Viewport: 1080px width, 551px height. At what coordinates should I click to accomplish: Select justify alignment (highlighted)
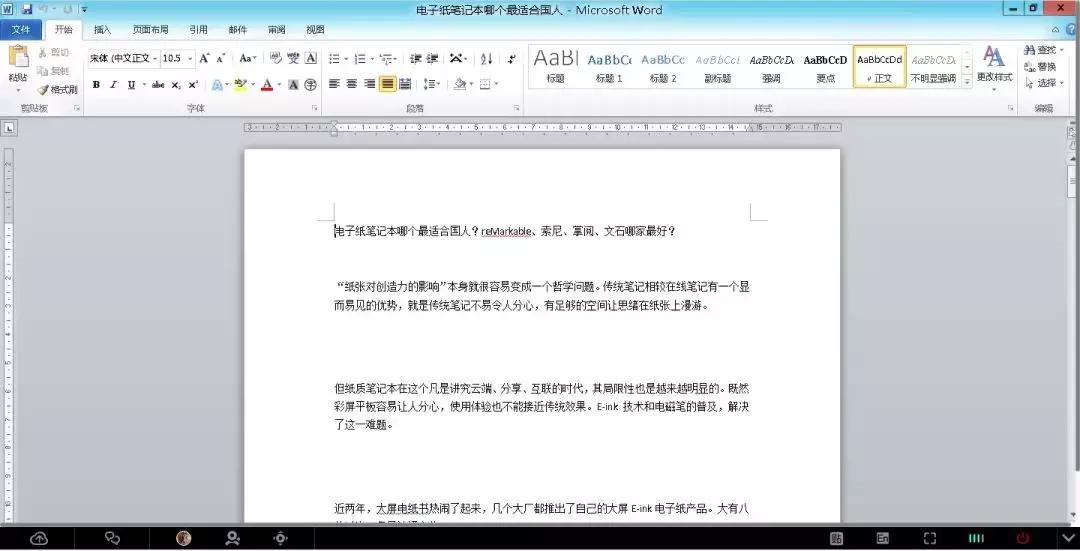click(x=388, y=84)
